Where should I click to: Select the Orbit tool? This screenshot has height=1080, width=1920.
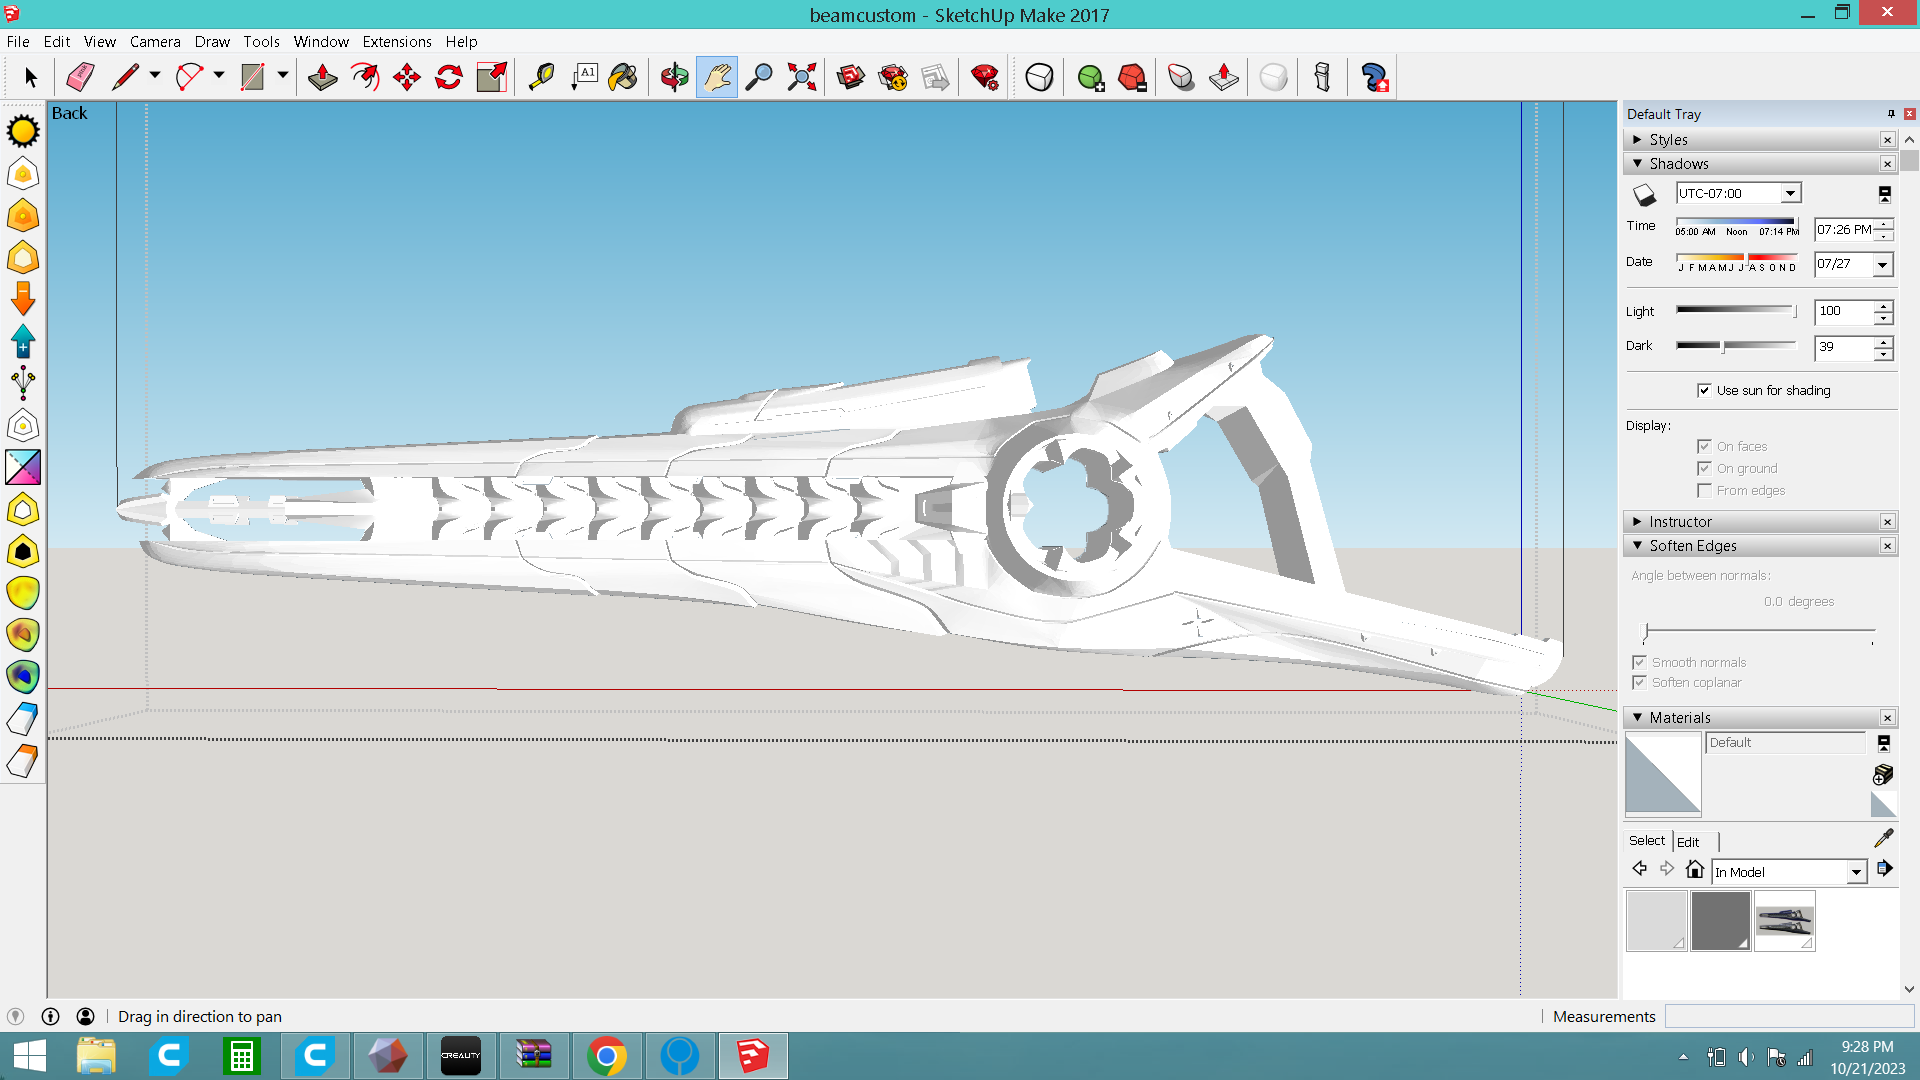click(675, 77)
